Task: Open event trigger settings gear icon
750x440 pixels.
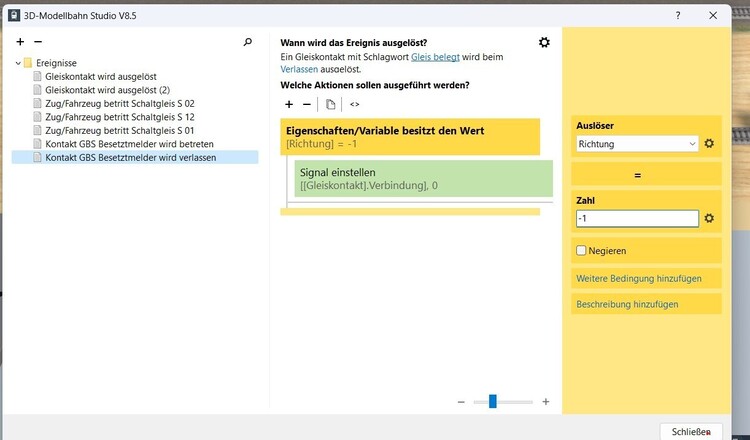Action: (544, 42)
